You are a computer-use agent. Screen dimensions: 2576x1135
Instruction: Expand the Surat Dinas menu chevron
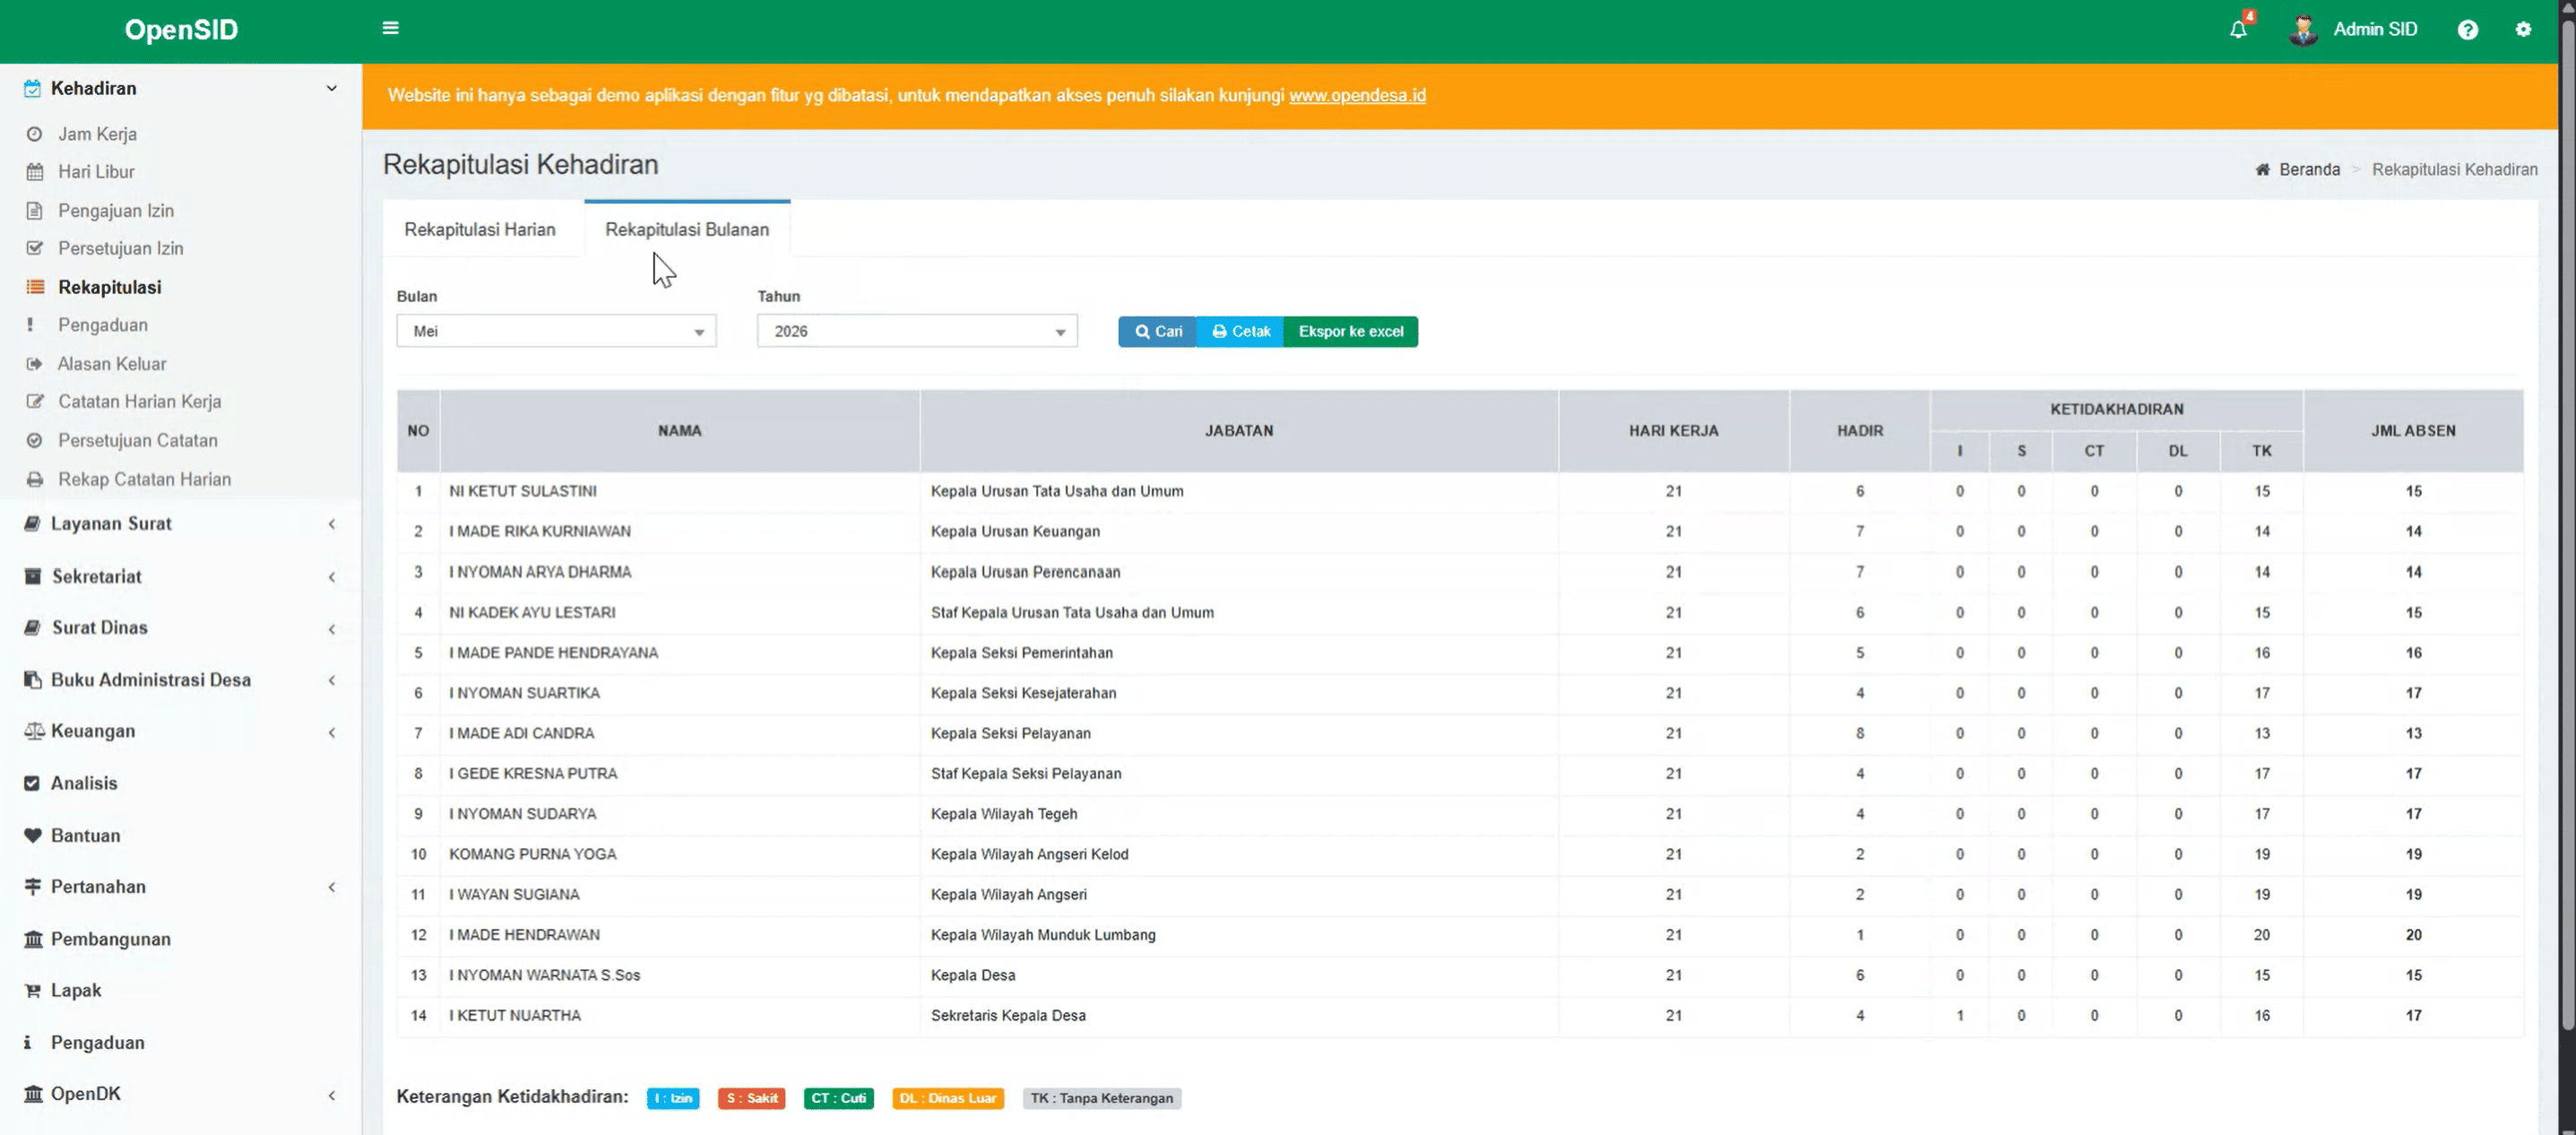[331, 629]
